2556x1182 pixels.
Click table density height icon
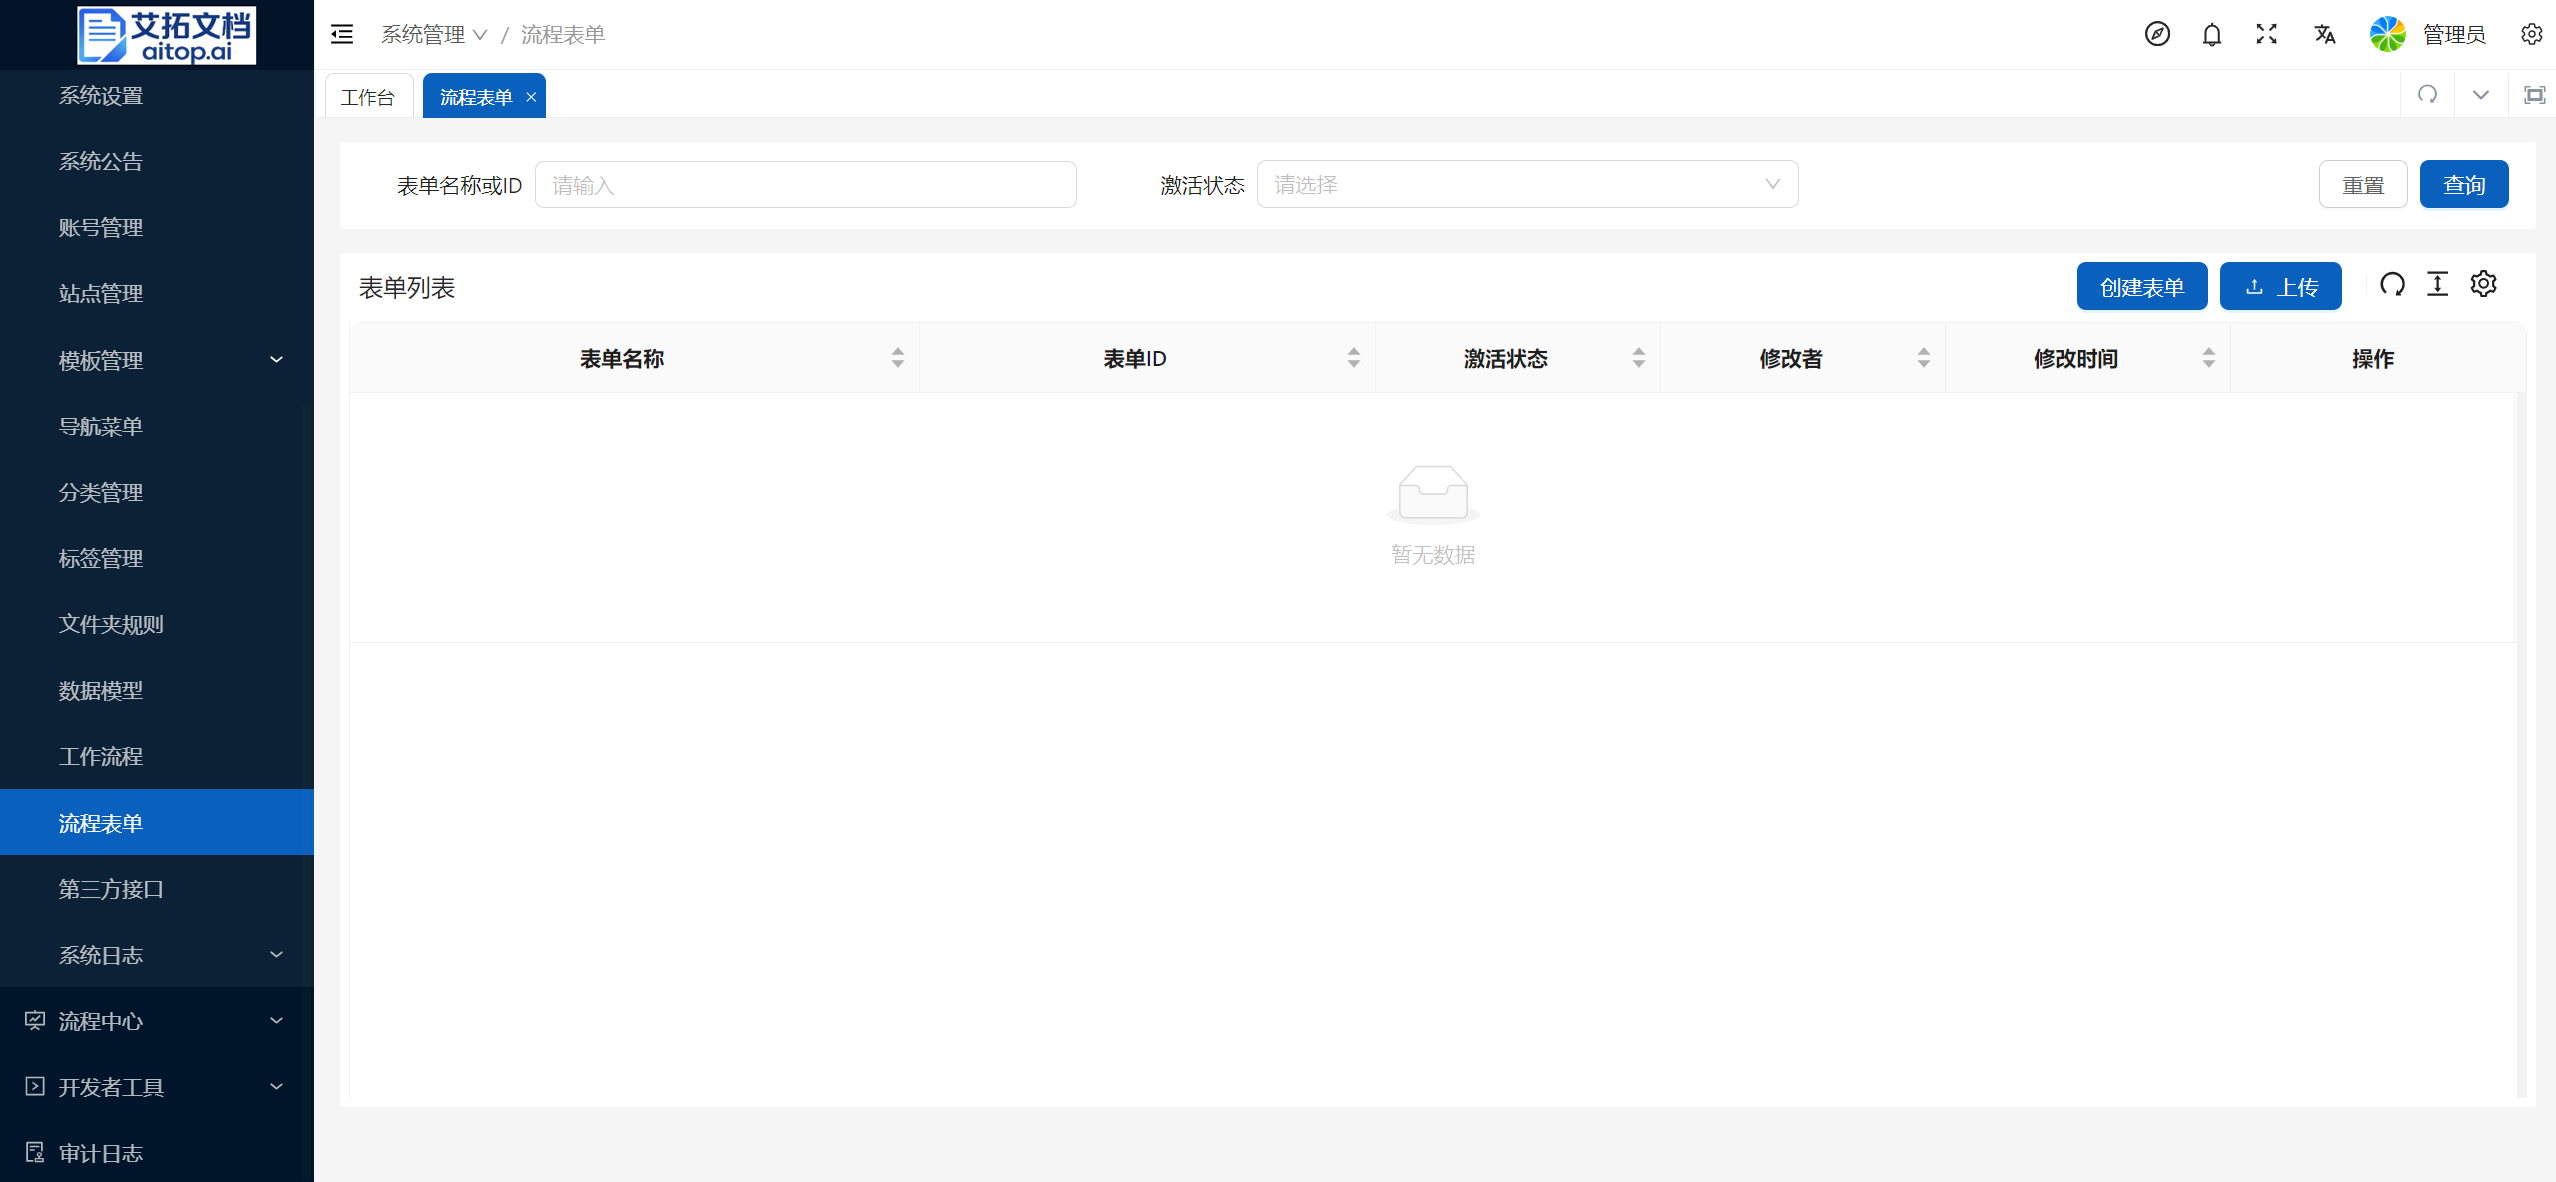click(2437, 285)
